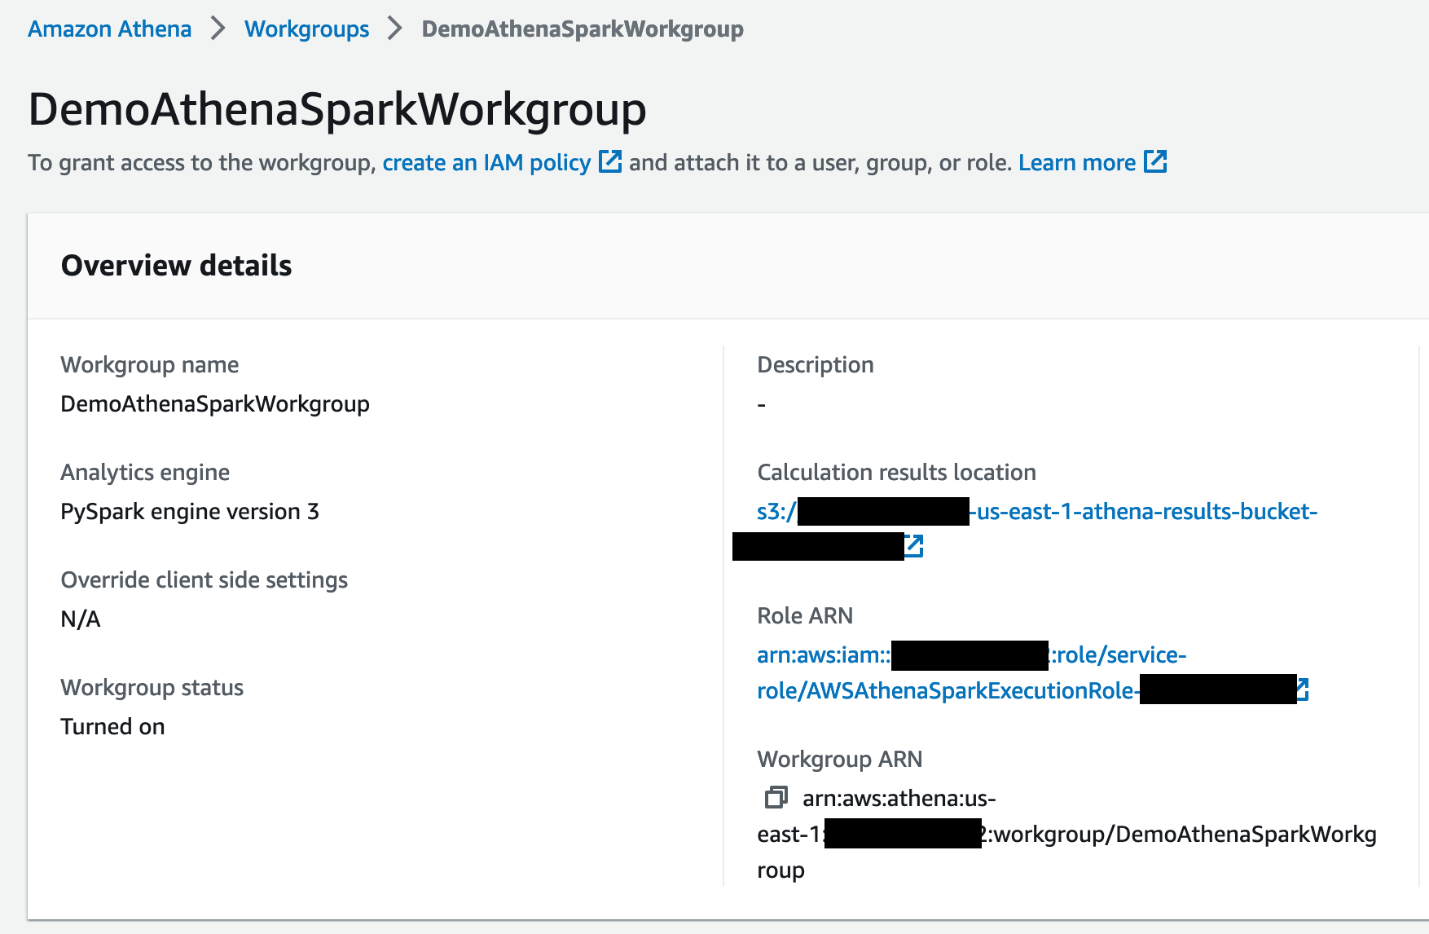Click the Analytics engine label
The width and height of the screenshot is (1429, 934).
click(x=145, y=472)
